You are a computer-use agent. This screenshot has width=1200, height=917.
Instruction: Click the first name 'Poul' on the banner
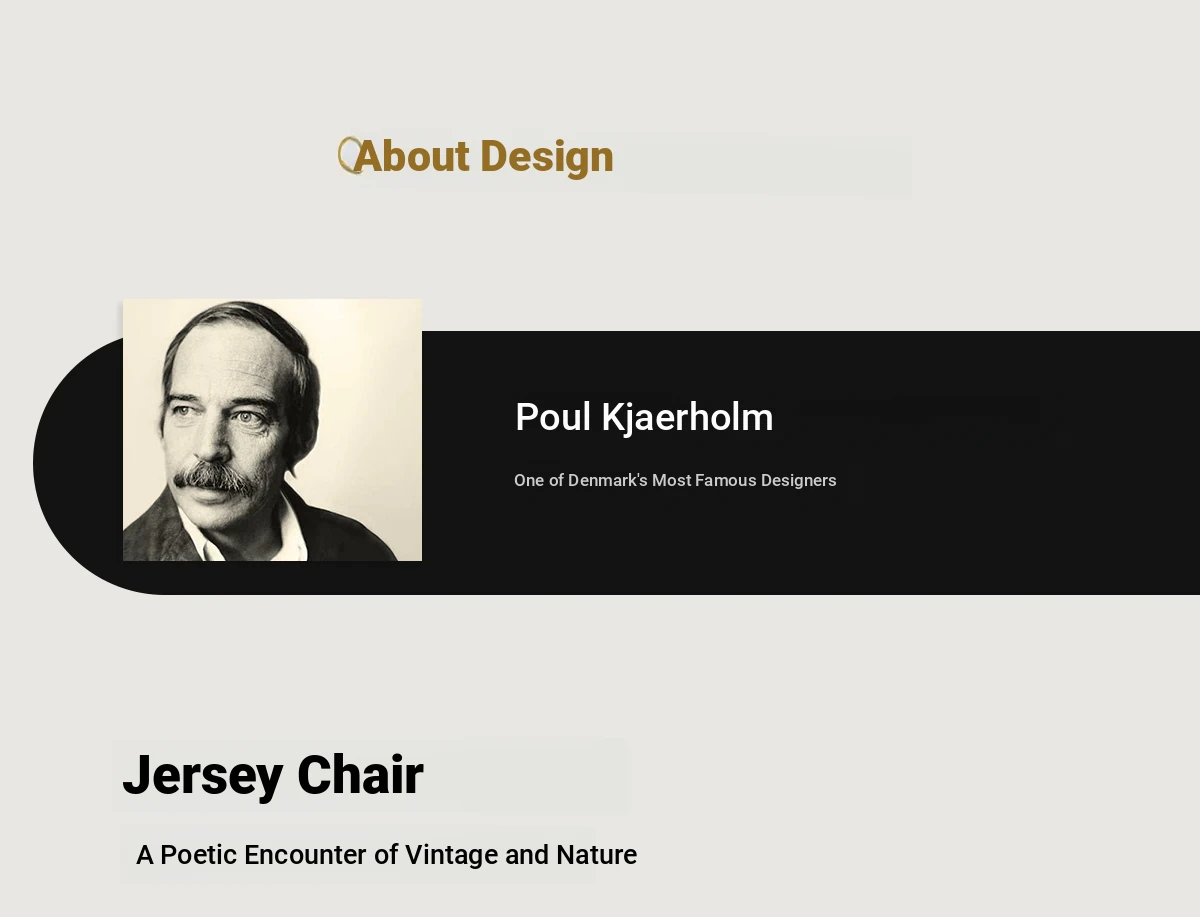click(553, 417)
